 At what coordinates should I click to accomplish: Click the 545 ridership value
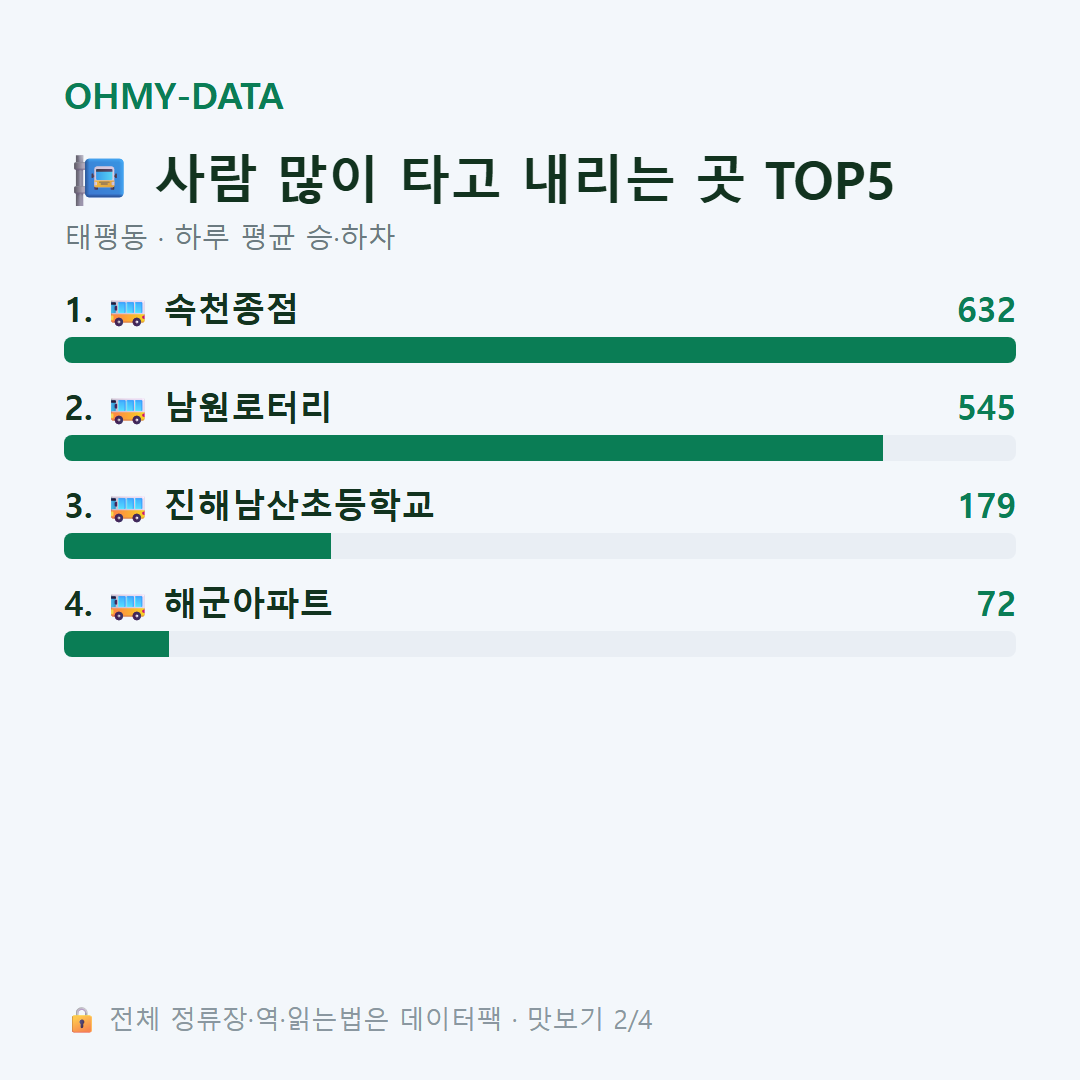[986, 408]
